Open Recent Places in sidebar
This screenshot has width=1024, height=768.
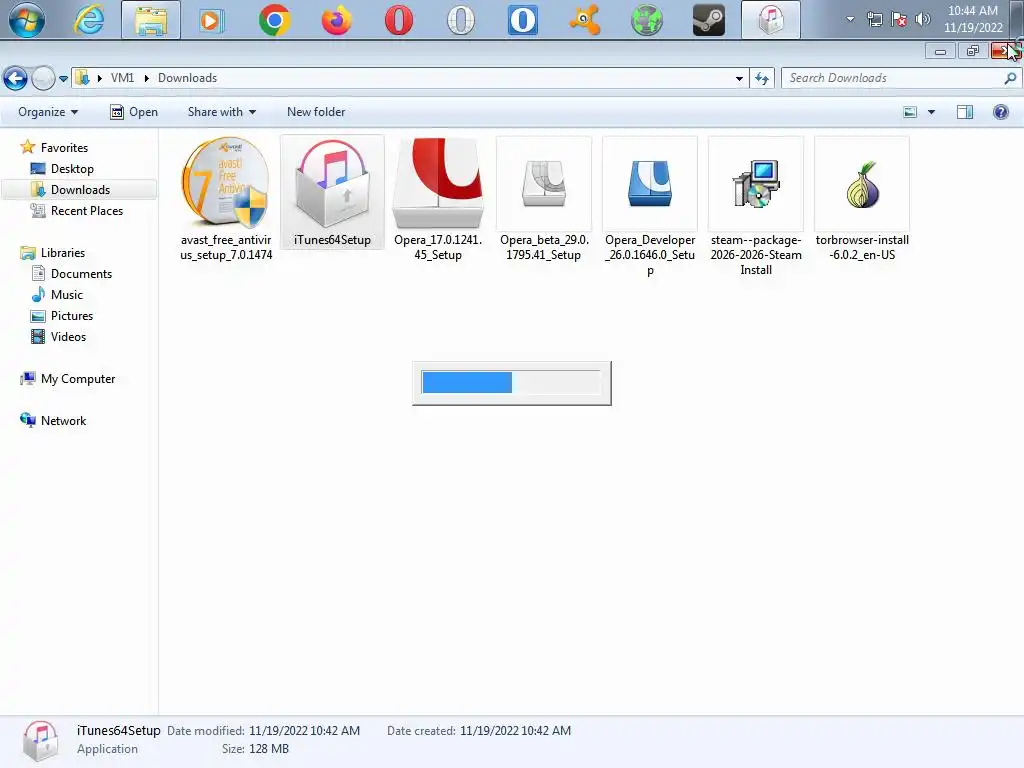(x=87, y=210)
